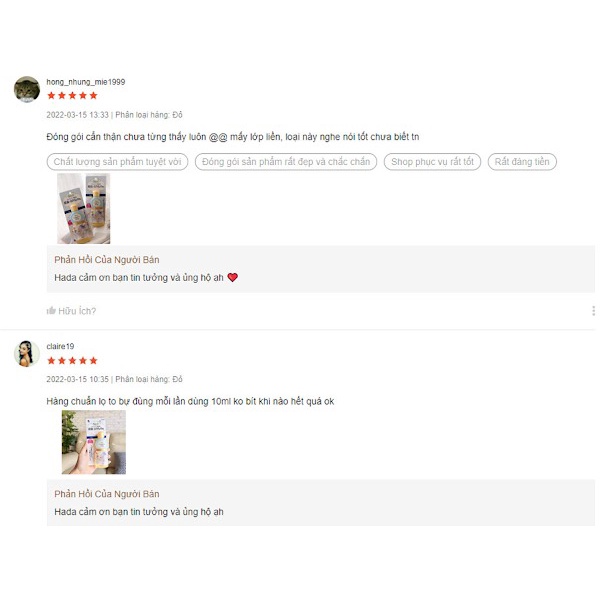Viewport: 603px width, 603px height.
Task: Click the 2022-03-15 13:33 review timestamp
Action: click(x=78, y=115)
